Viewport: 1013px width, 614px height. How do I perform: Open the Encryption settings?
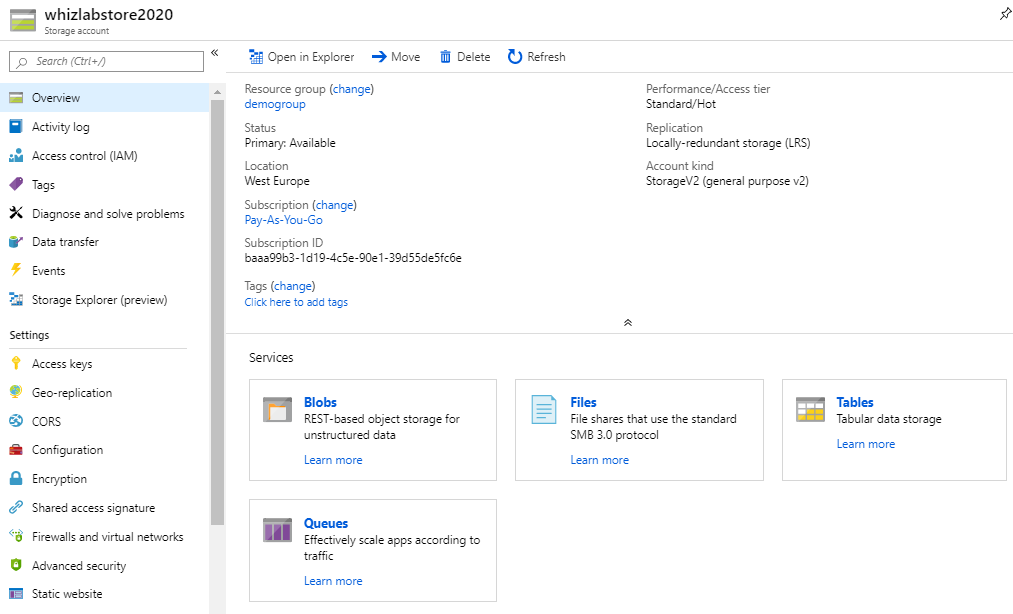[105, 478]
